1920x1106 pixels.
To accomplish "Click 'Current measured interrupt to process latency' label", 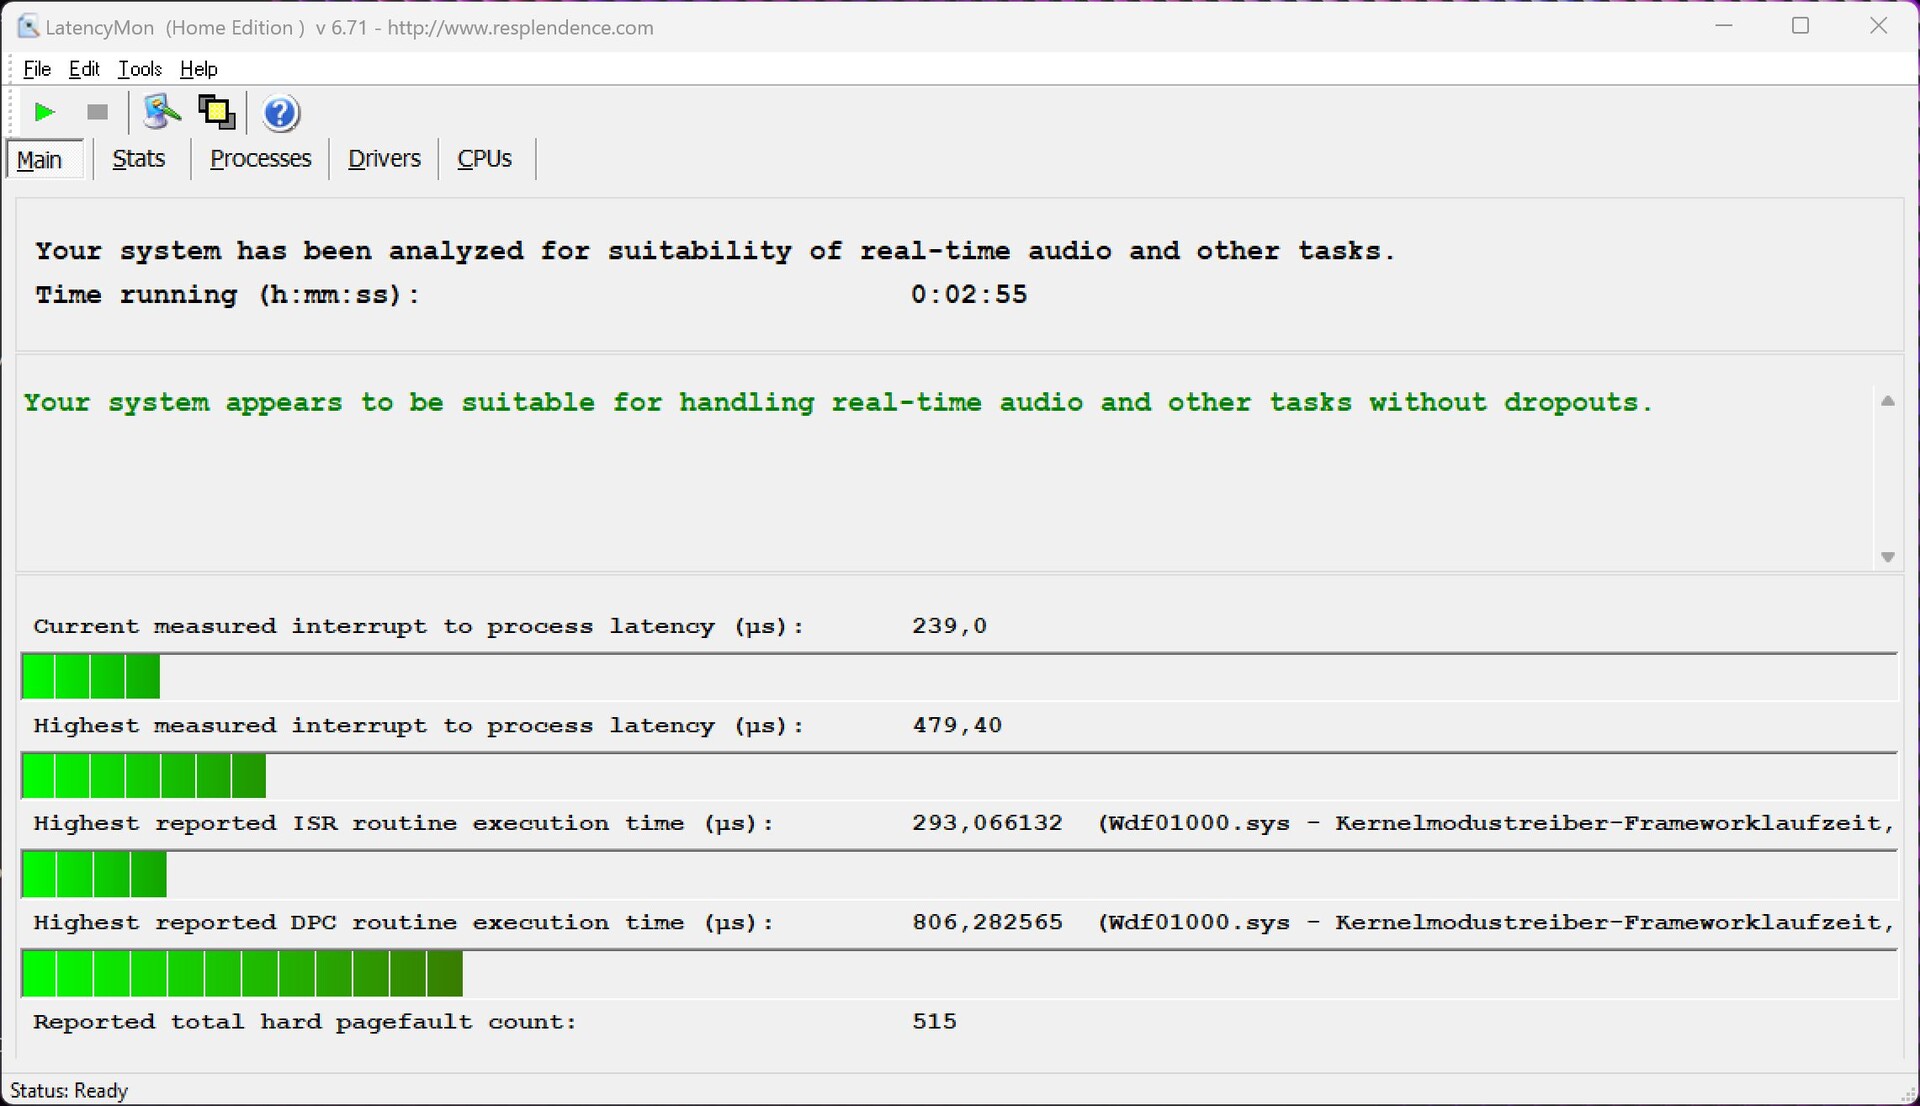I will [x=419, y=627].
